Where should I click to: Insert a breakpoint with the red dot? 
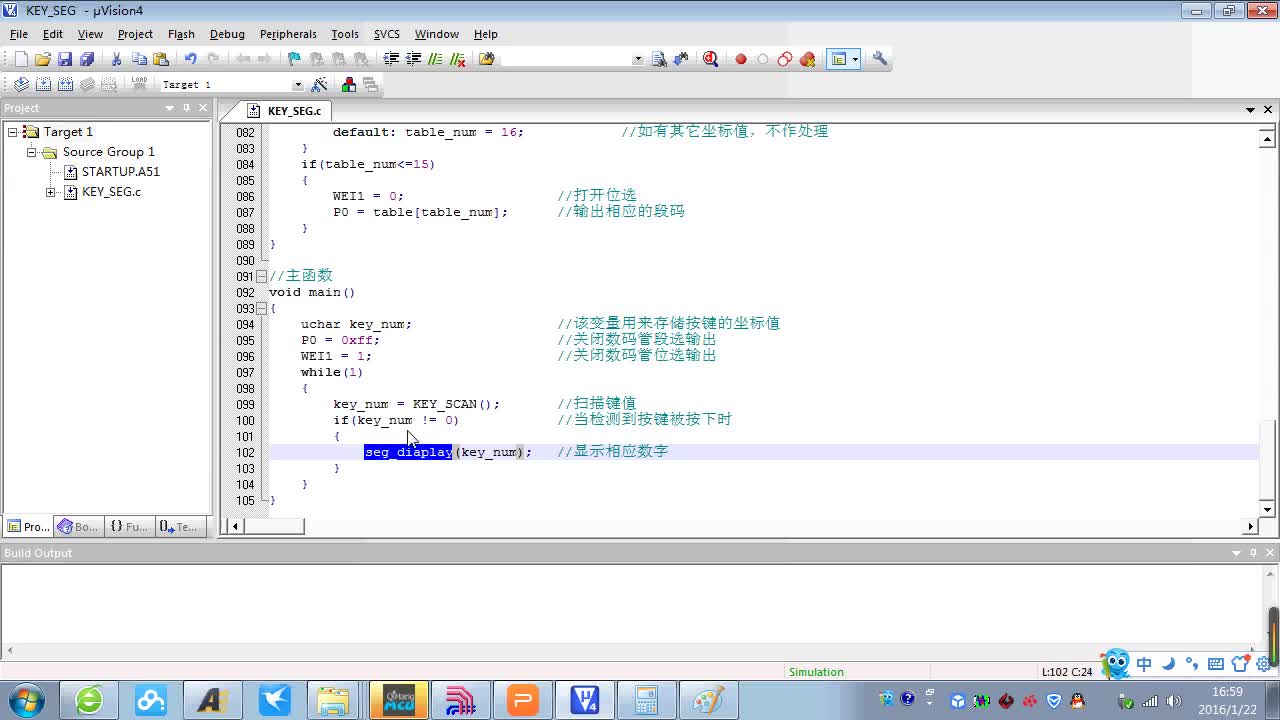(741, 59)
